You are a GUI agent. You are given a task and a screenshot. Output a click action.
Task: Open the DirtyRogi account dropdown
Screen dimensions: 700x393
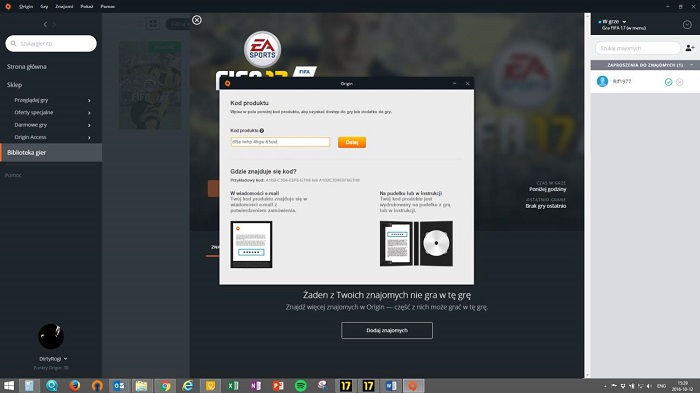53,359
